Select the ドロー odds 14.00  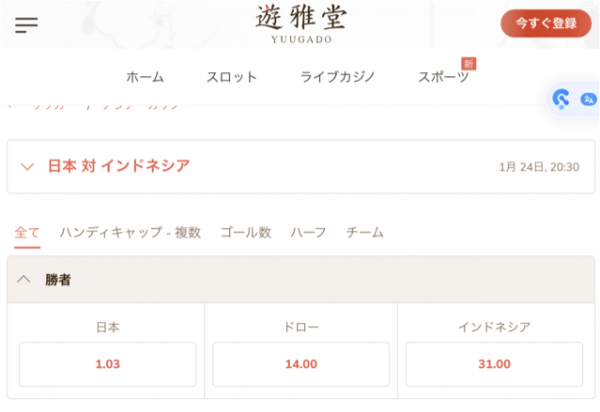pos(301,364)
